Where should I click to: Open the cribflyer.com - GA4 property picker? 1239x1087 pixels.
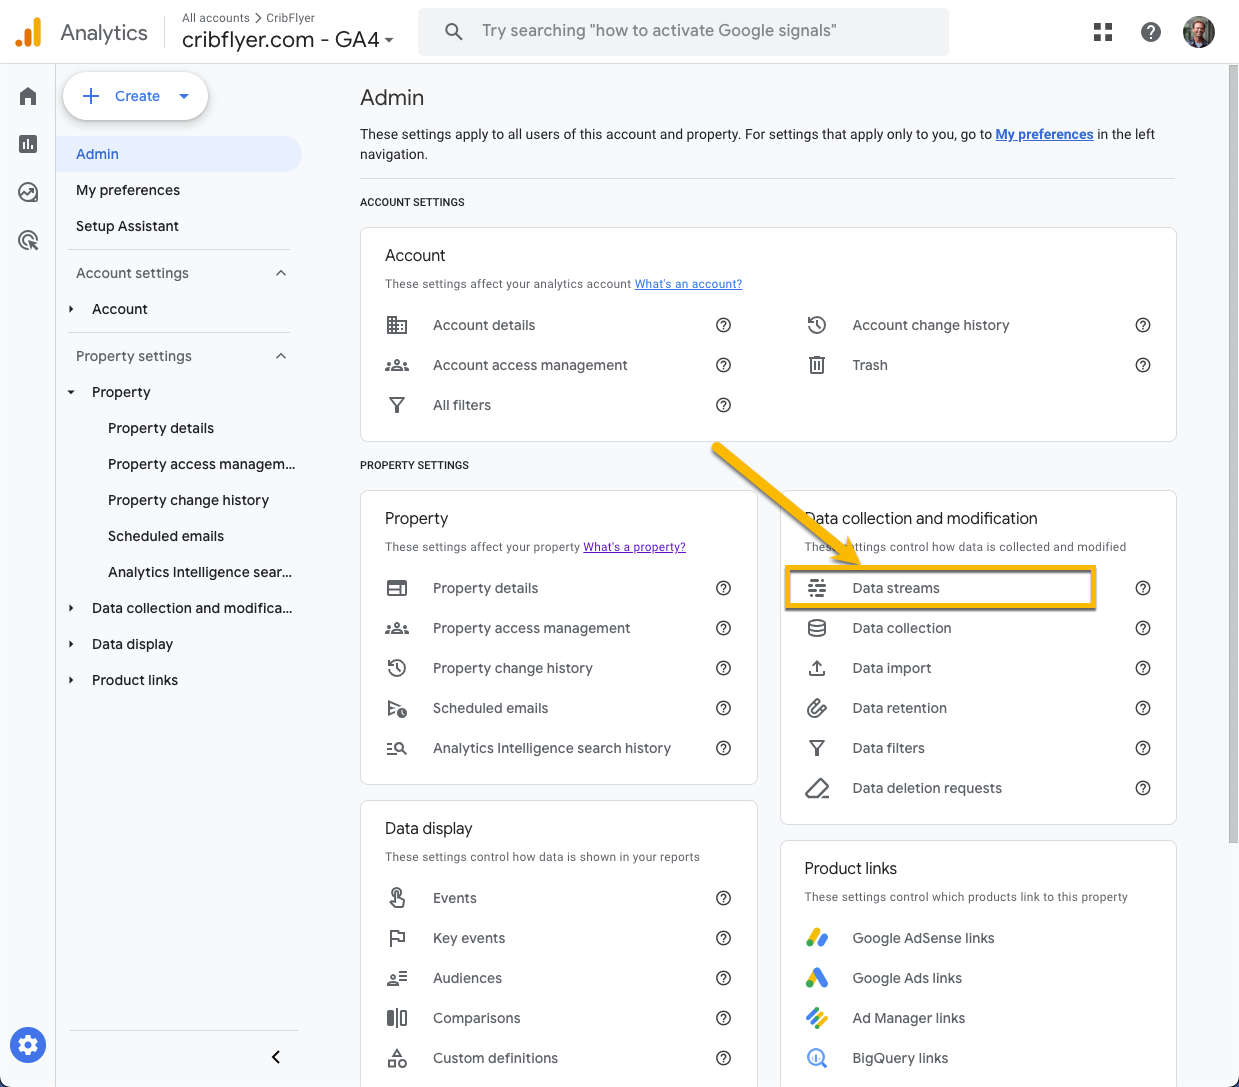tap(288, 40)
